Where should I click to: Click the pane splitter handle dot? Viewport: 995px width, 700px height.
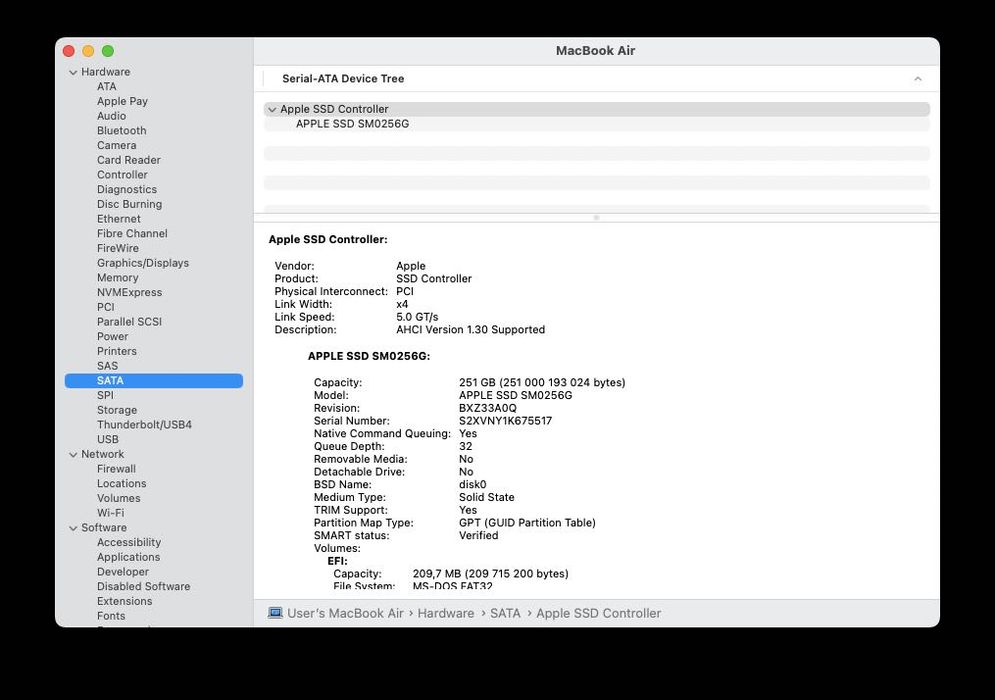(596, 218)
